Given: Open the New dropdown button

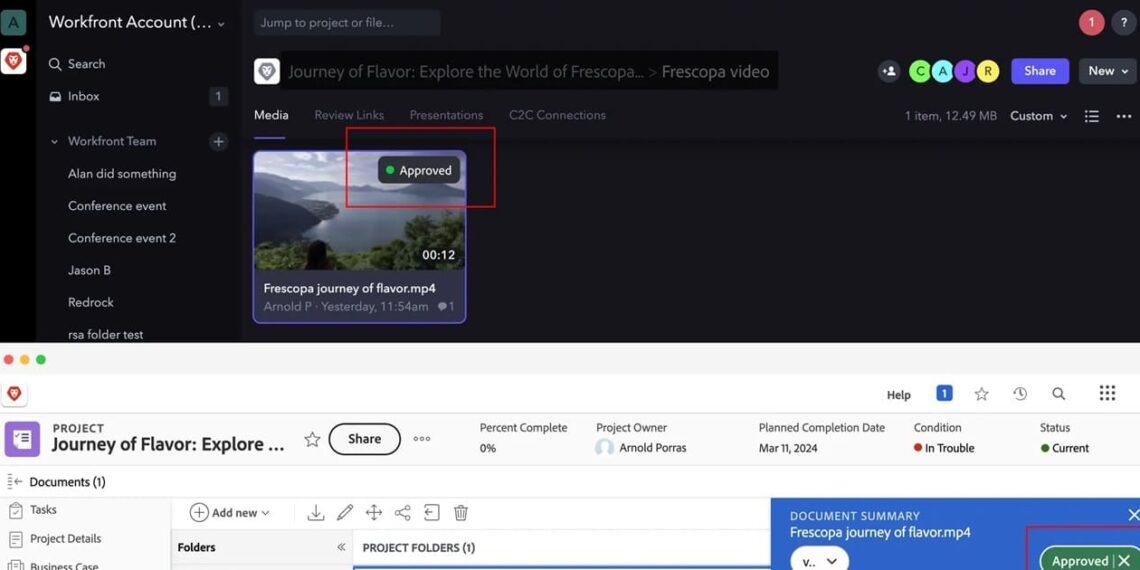Looking at the screenshot, I should click(x=1107, y=71).
